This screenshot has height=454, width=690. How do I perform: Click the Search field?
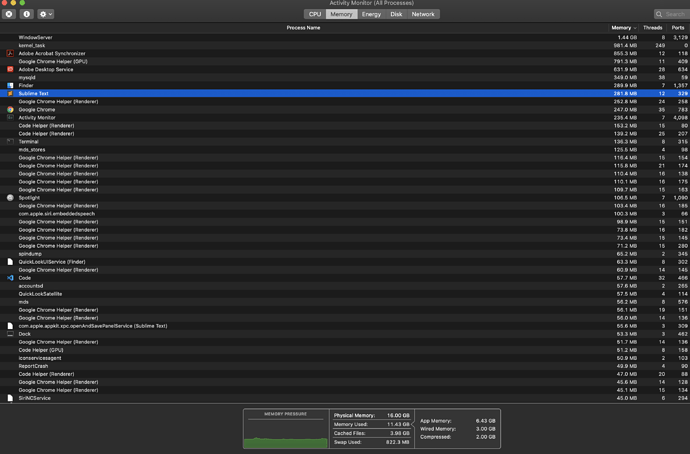(672, 14)
